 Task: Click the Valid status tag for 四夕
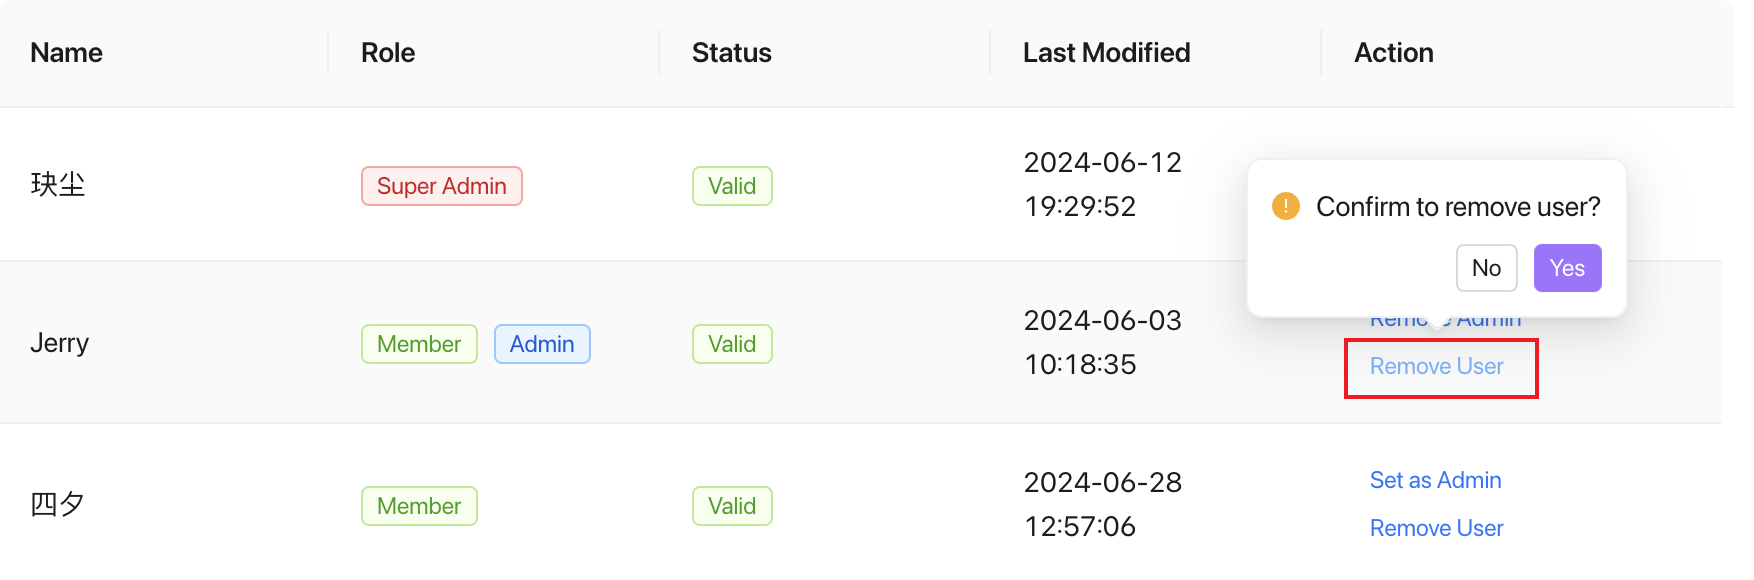[732, 506]
